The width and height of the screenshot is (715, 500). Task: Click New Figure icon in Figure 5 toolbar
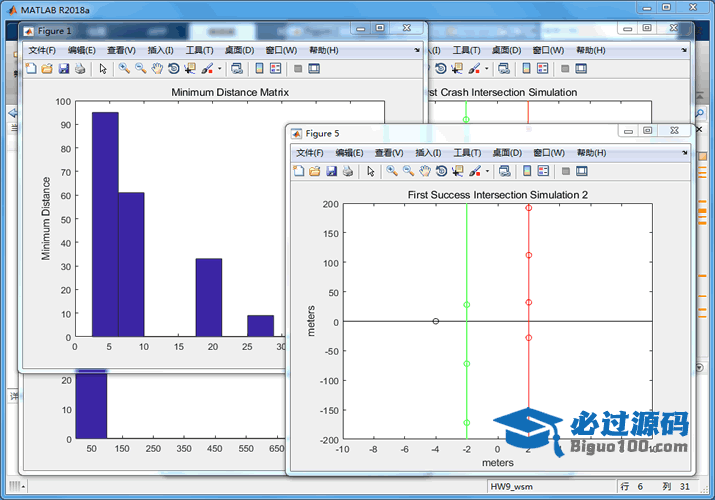point(299,171)
